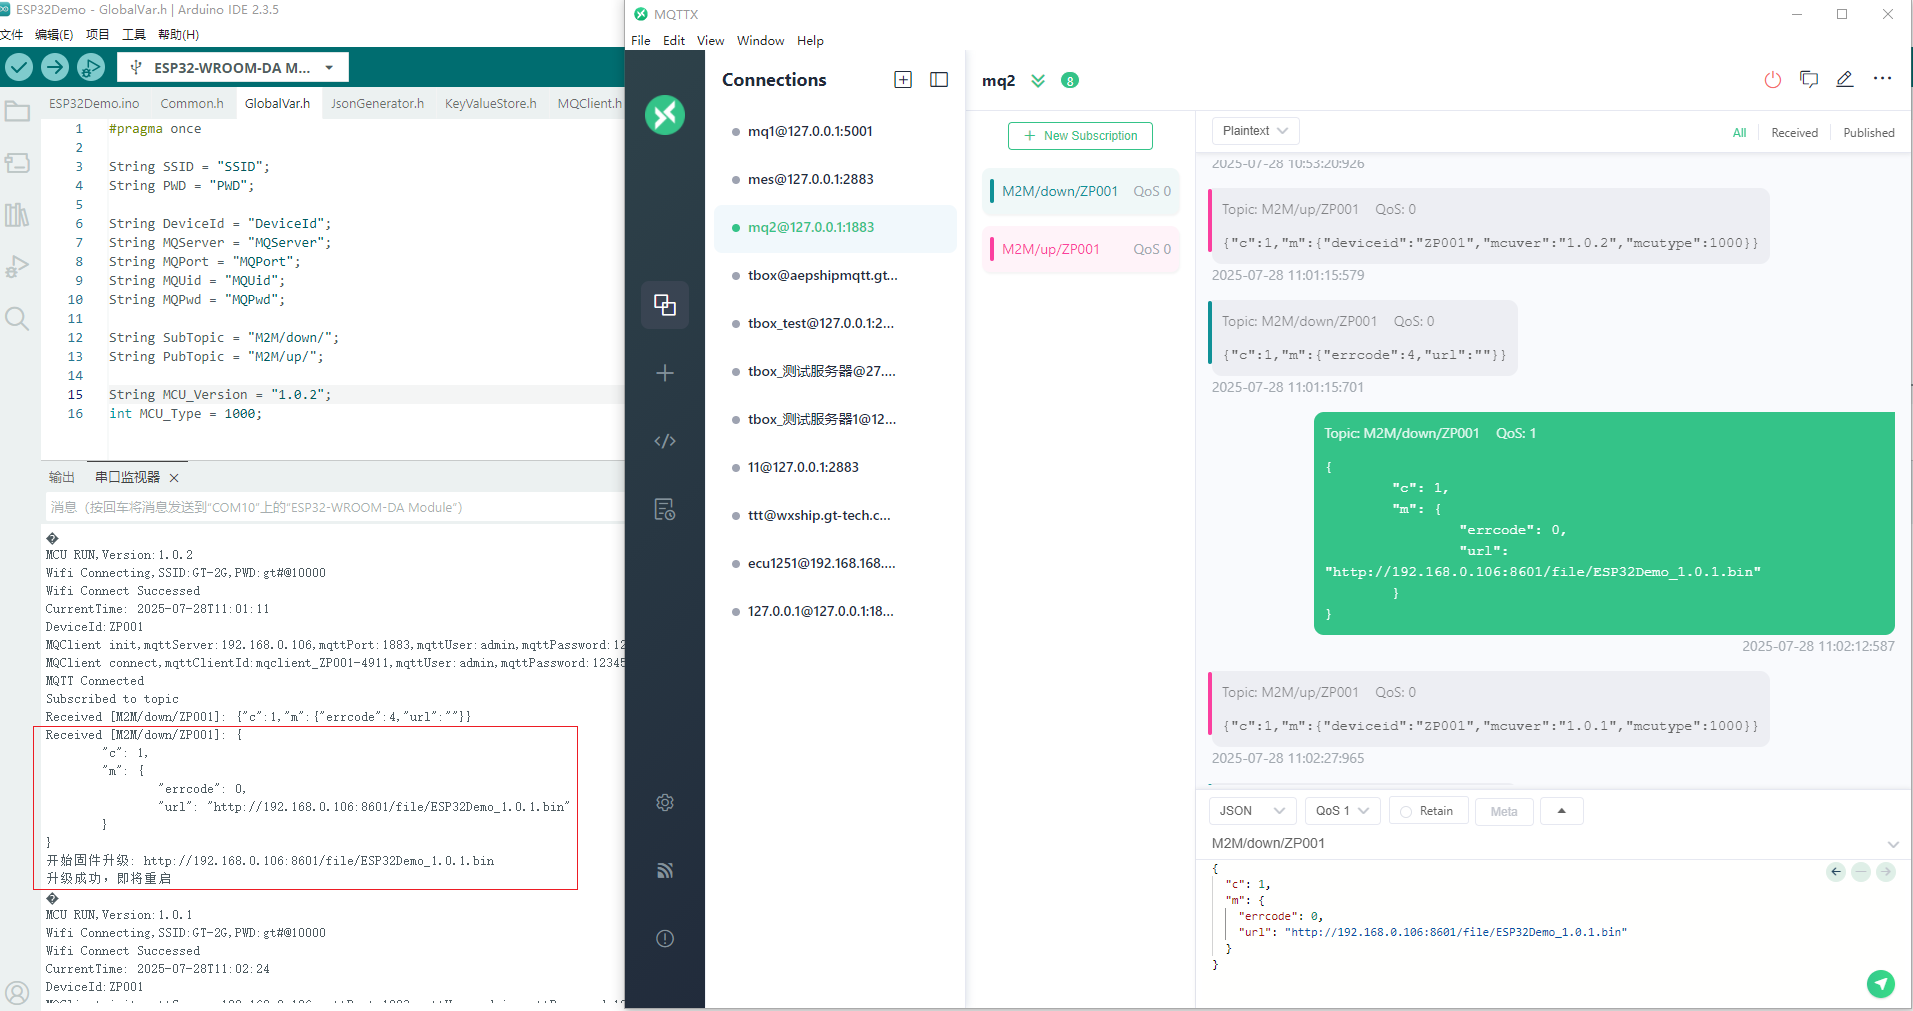Select the M2M/down/ZP001 subscription

click(1081, 191)
